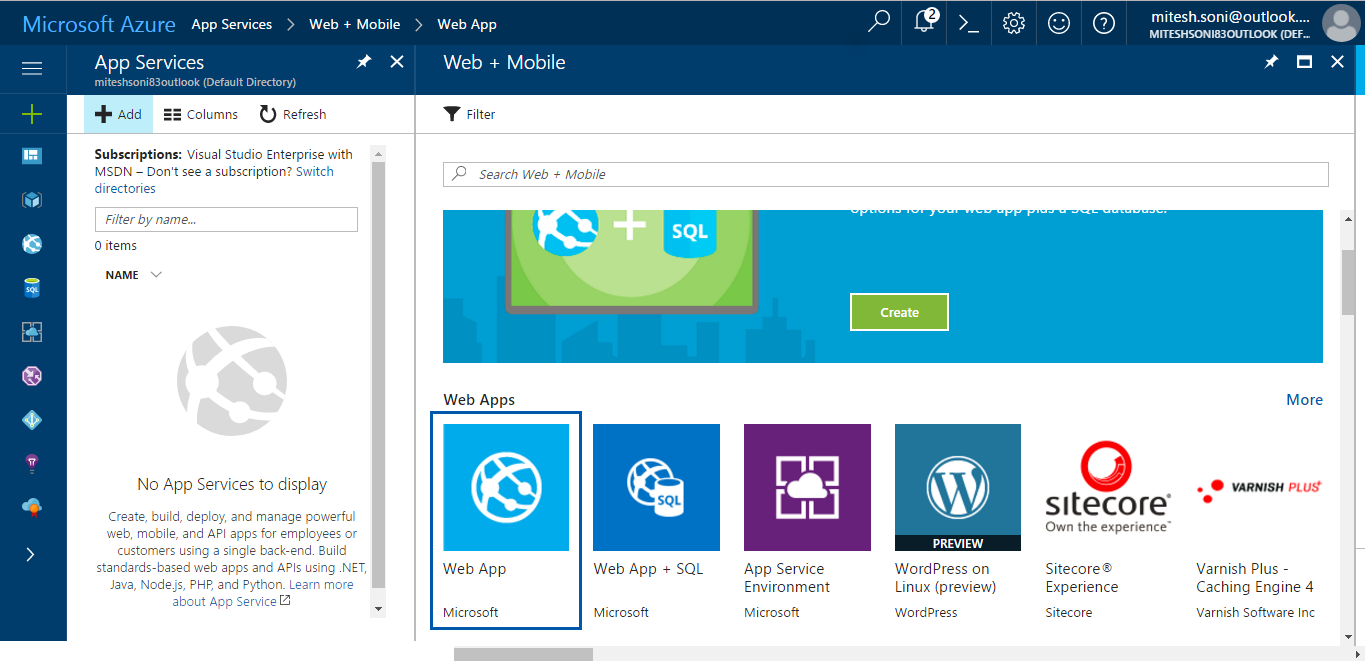The height and width of the screenshot is (661, 1365).
Task: Close the Web + Mobile blade
Action: pos(1337,62)
